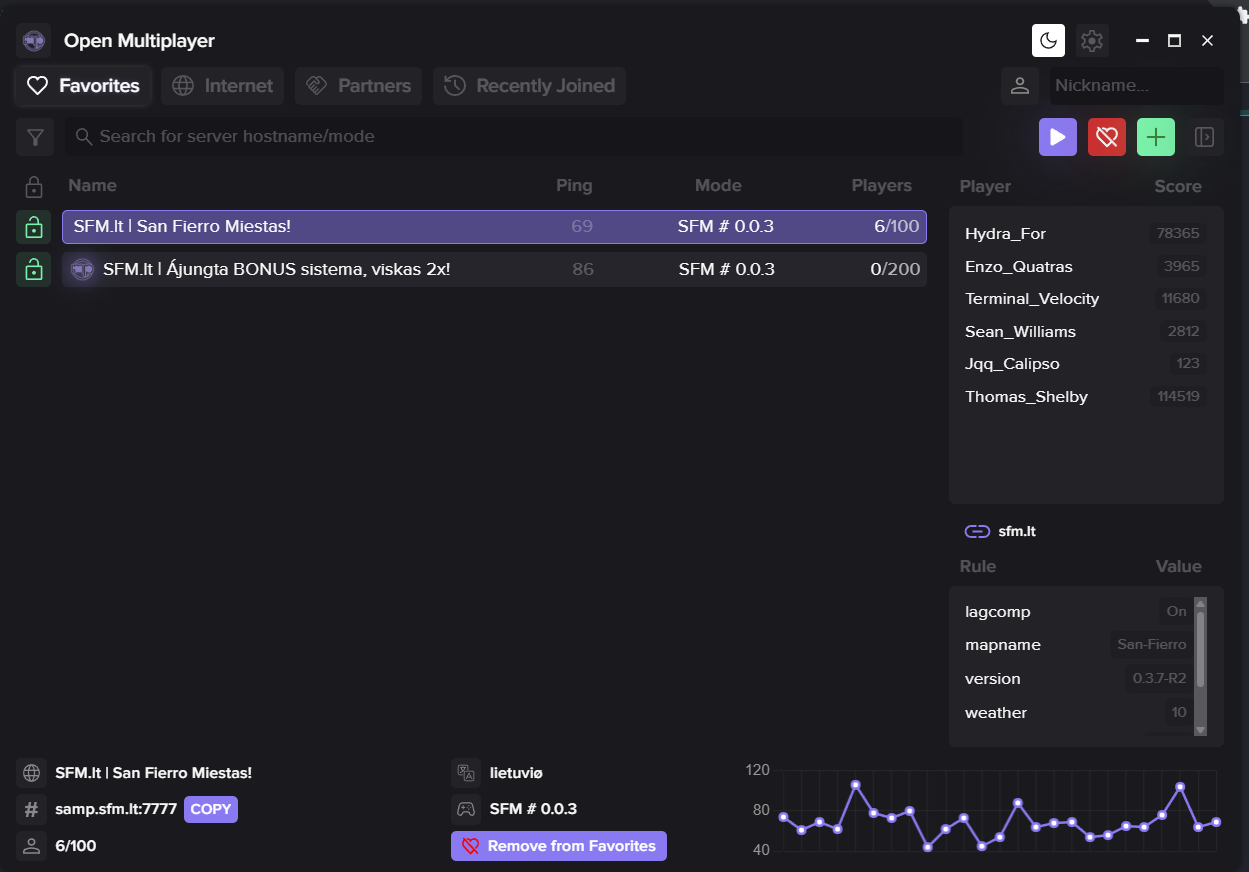
Task: Open the sfm.lt website link
Action: [1017, 531]
